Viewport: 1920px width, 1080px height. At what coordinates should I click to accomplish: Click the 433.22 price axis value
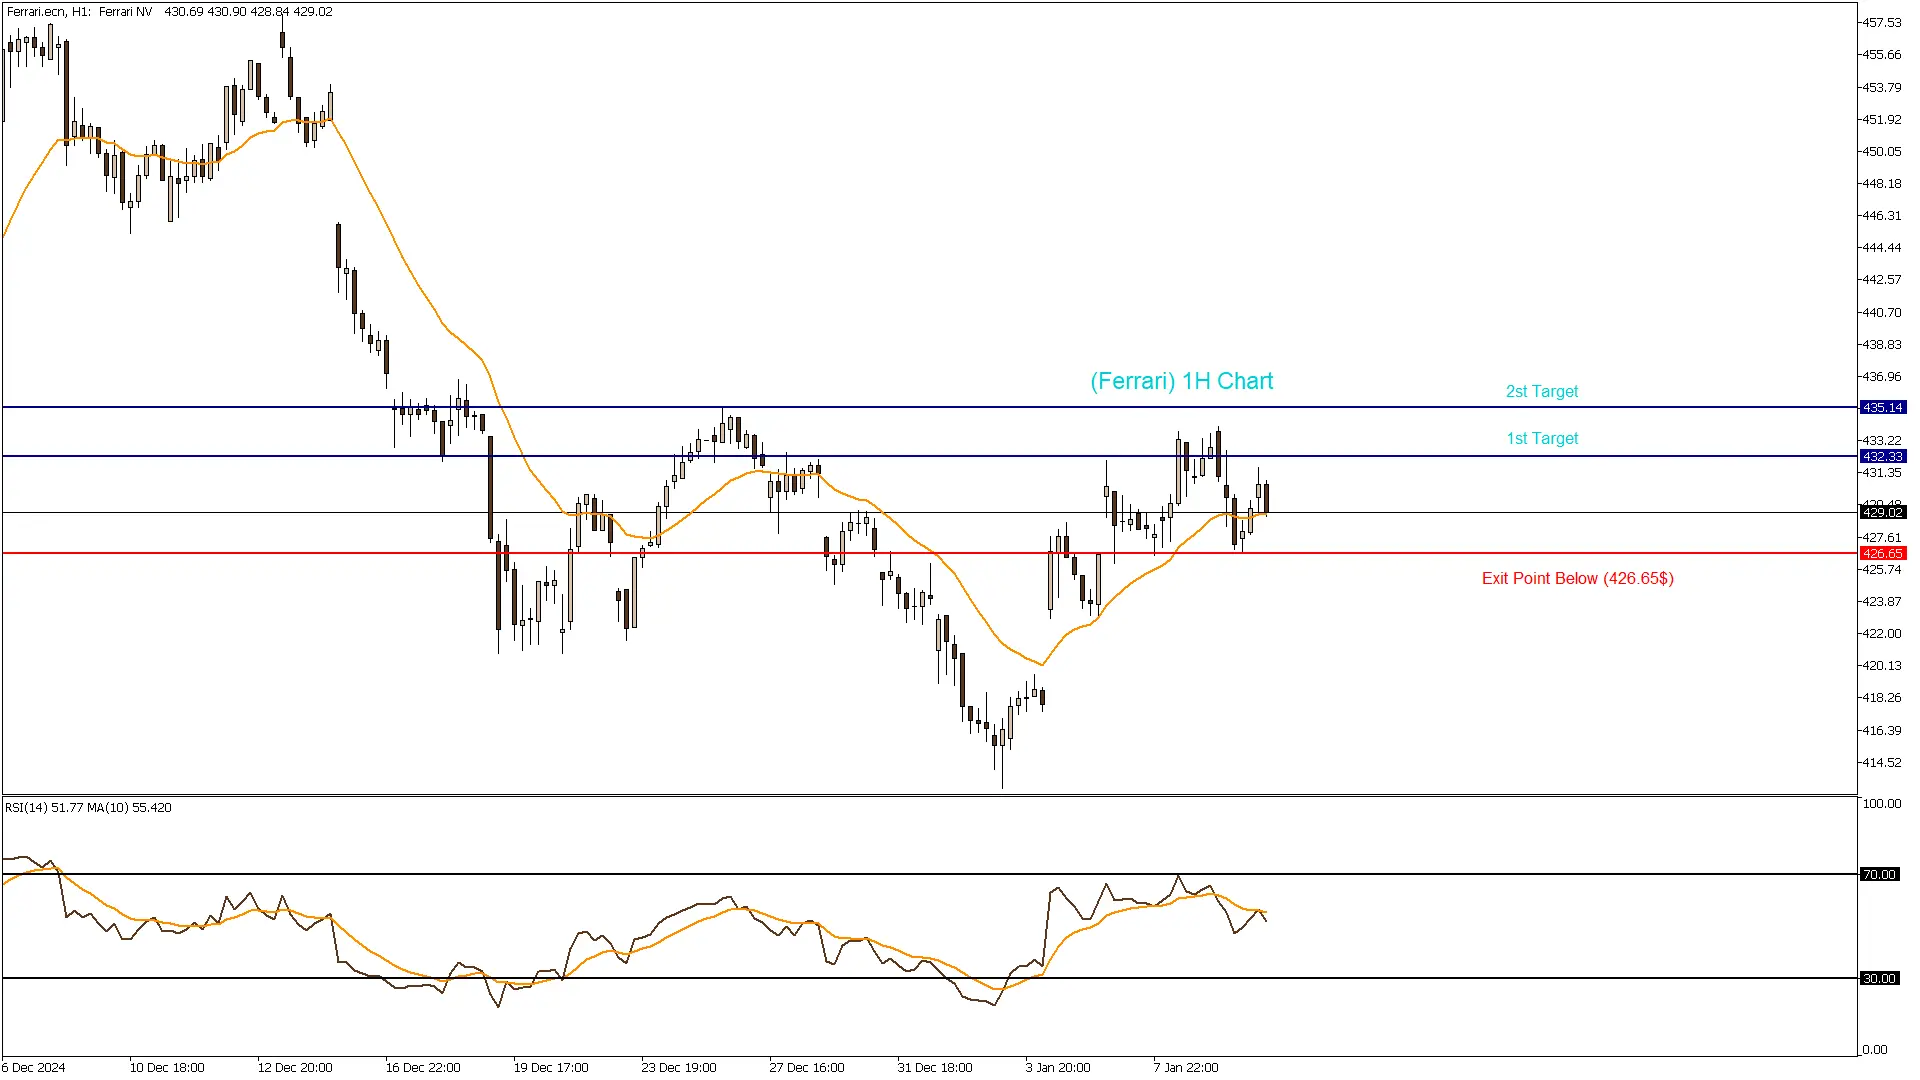tap(1880, 441)
